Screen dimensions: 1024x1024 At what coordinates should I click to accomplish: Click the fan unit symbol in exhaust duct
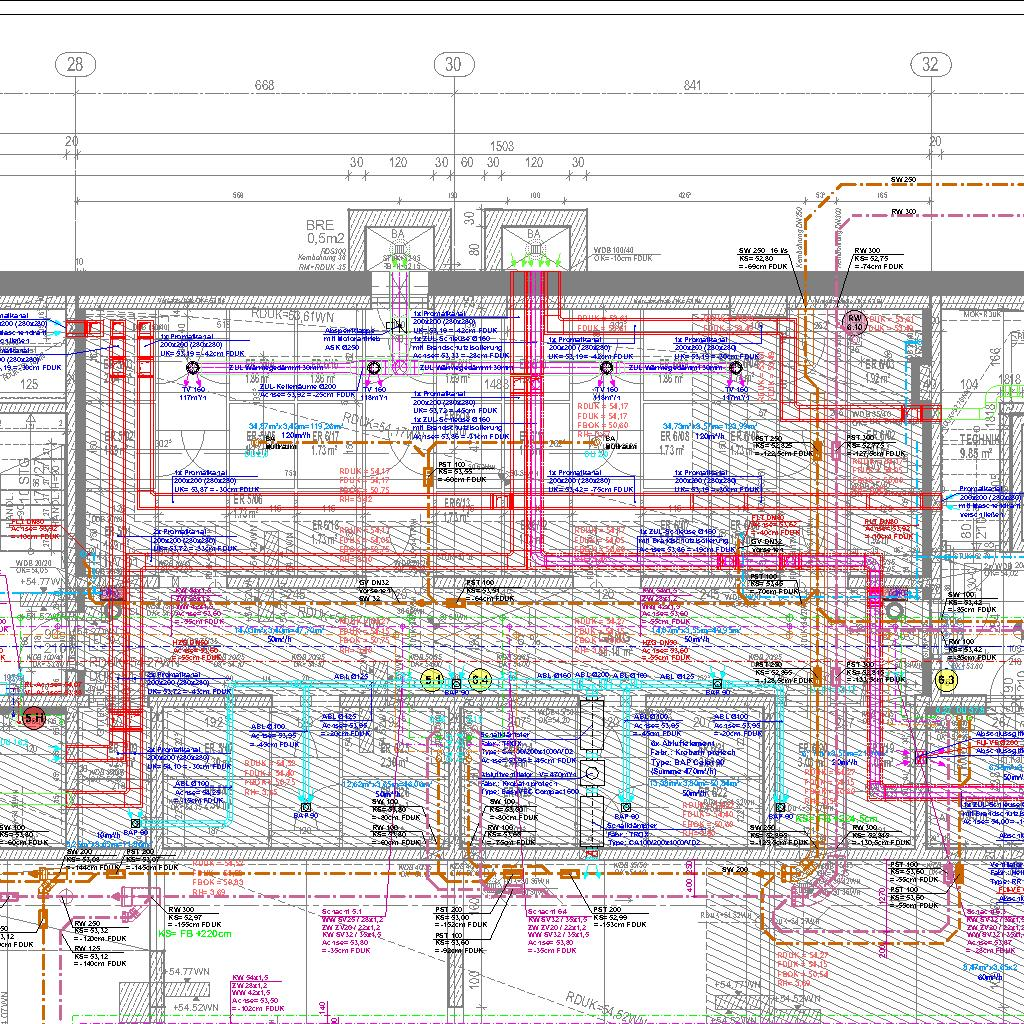click(592, 773)
